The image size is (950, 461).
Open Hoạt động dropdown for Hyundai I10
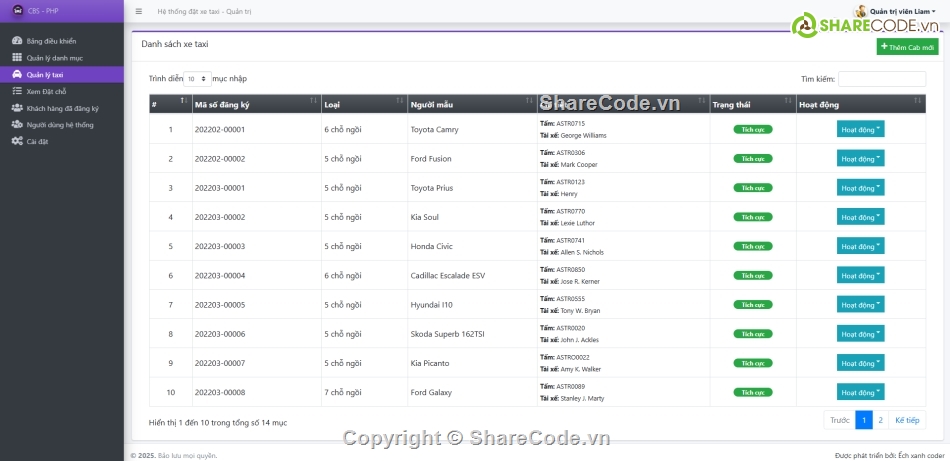[x=860, y=304]
